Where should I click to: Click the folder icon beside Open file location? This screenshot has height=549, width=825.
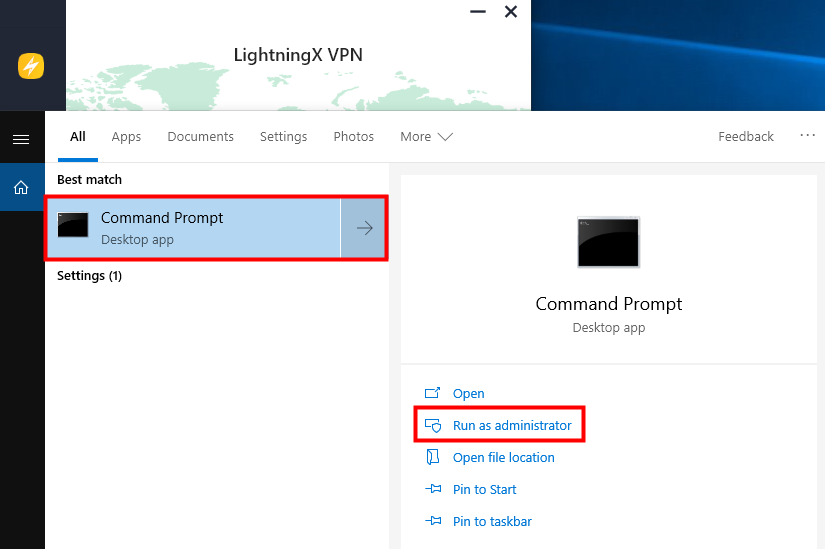[432, 457]
